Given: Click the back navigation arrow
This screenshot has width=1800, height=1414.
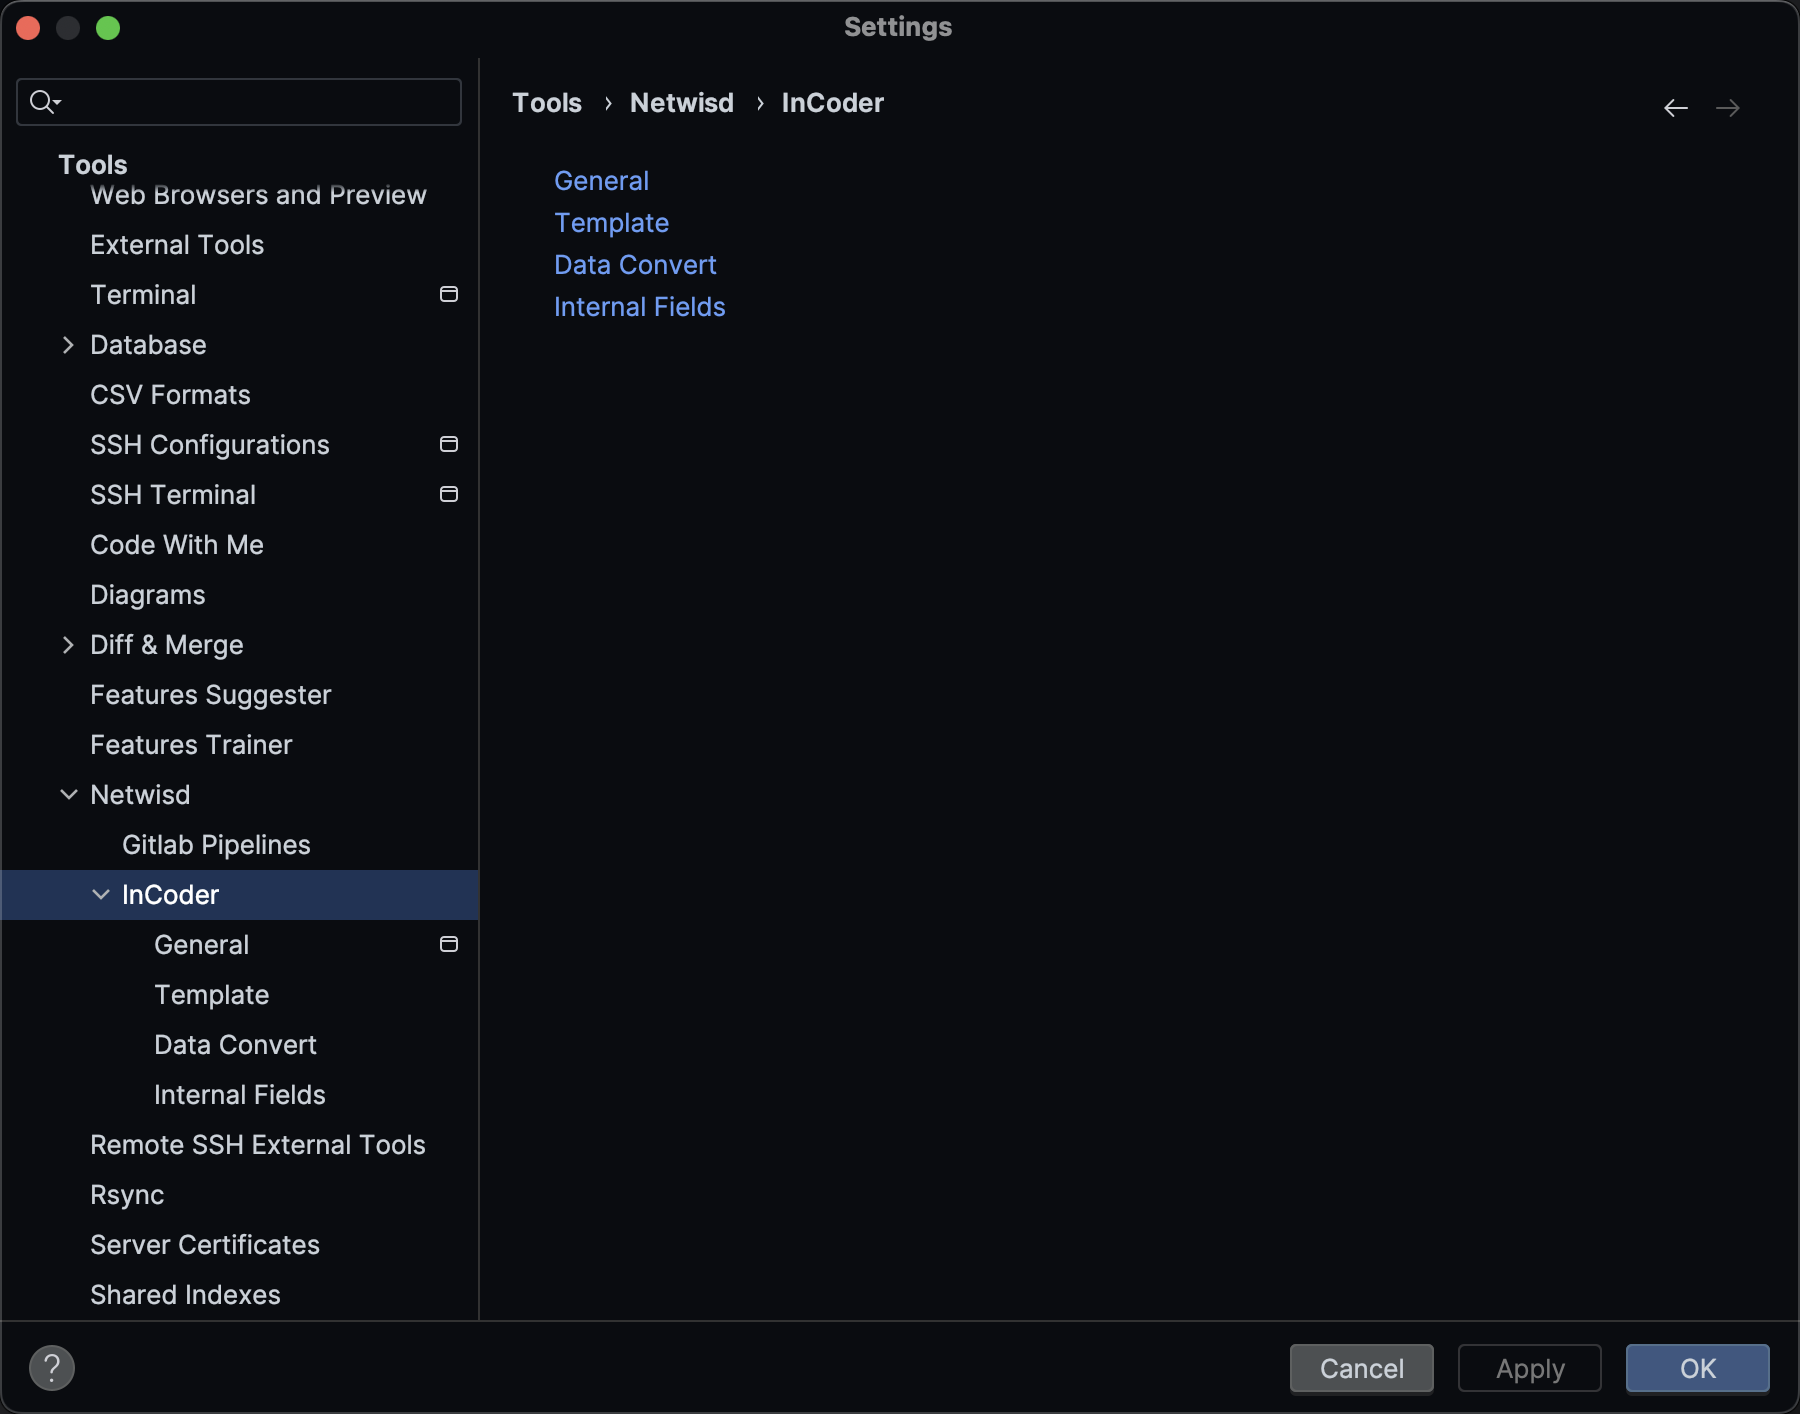Looking at the screenshot, I should tap(1675, 108).
